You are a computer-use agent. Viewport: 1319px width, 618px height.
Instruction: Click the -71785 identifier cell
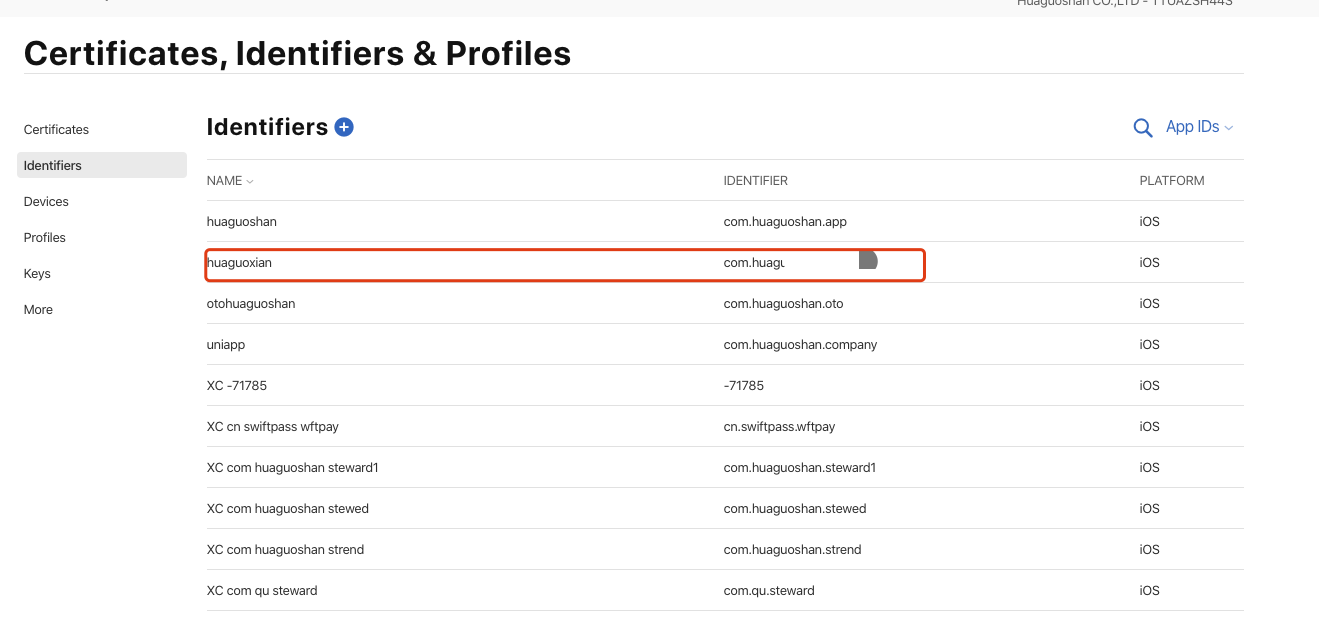tap(744, 385)
